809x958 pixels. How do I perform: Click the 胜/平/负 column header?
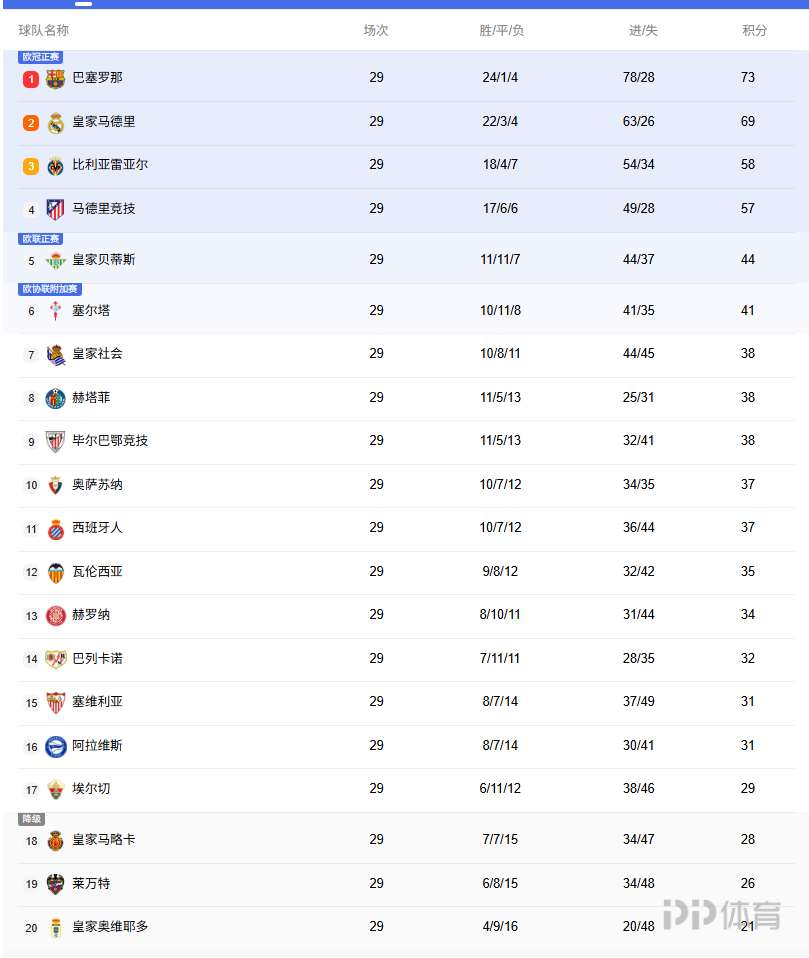(x=501, y=31)
